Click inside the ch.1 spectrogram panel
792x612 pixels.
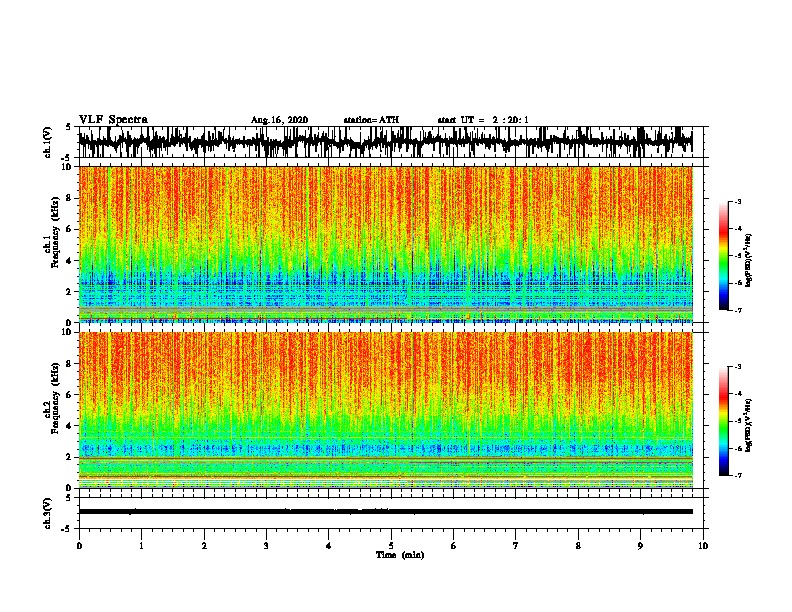[x=391, y=244]
